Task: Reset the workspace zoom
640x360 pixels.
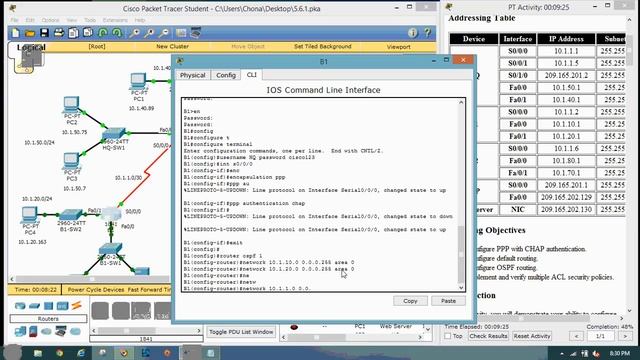Action: (149, 33)
